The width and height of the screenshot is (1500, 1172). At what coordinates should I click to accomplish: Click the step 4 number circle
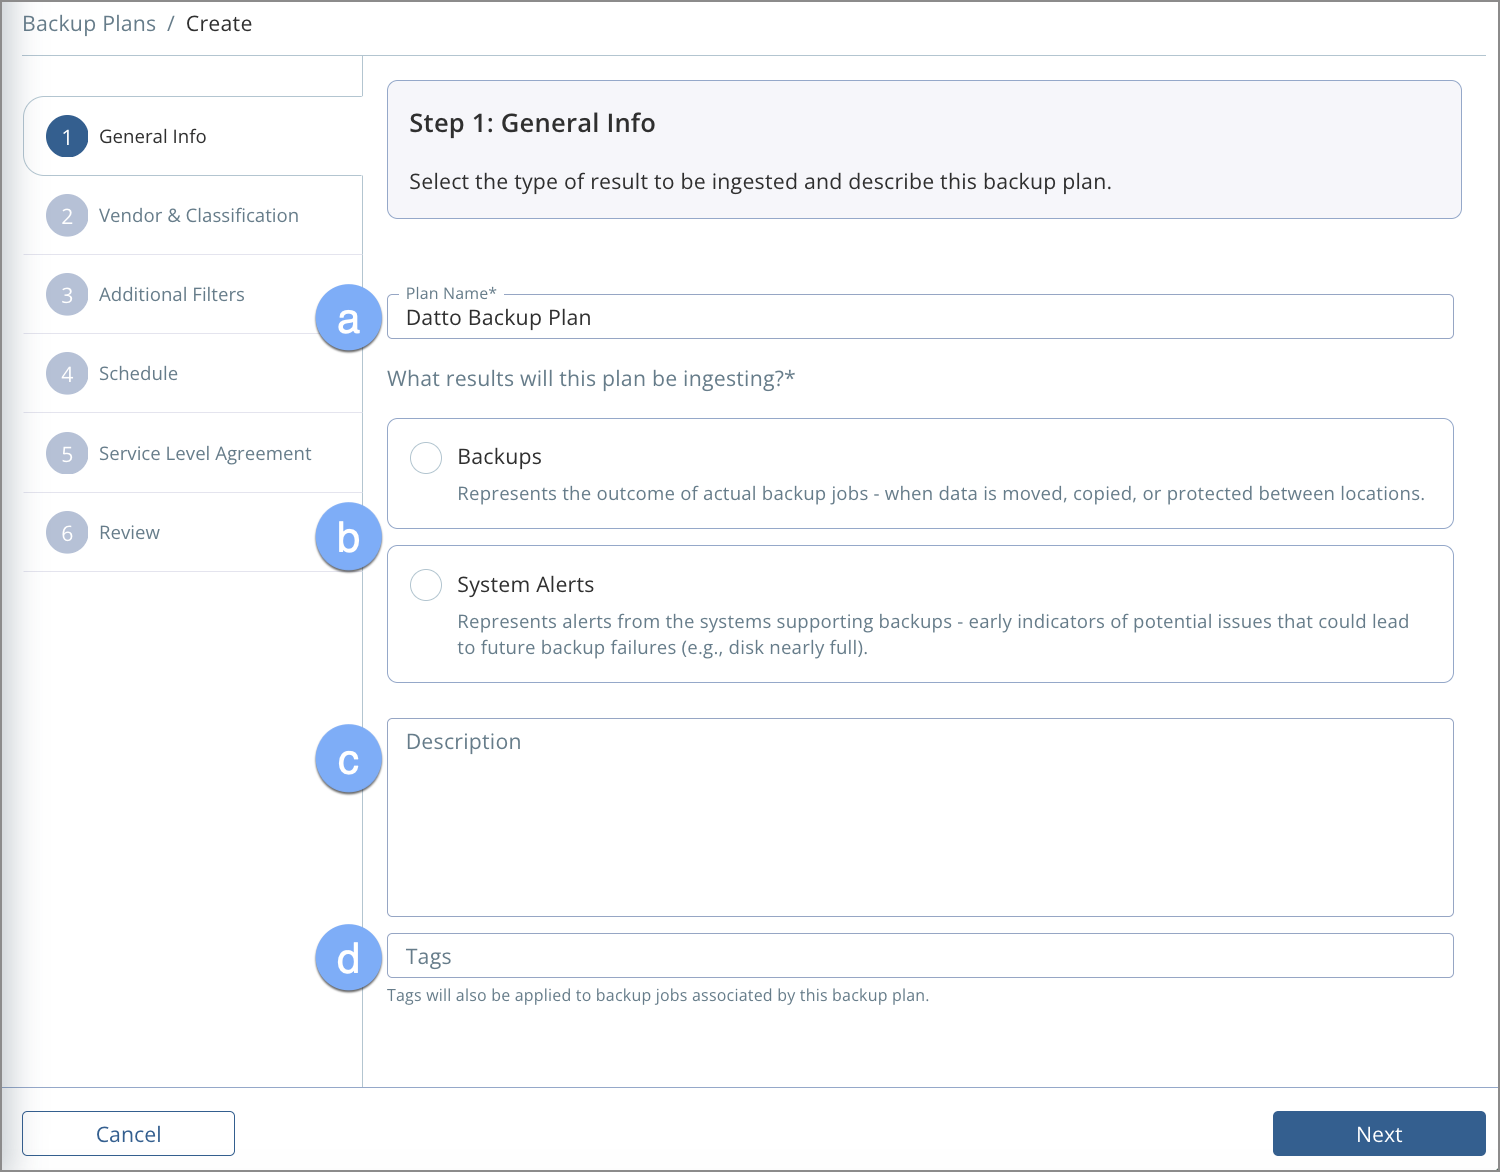pyautogui.click(x=67, y=374)
